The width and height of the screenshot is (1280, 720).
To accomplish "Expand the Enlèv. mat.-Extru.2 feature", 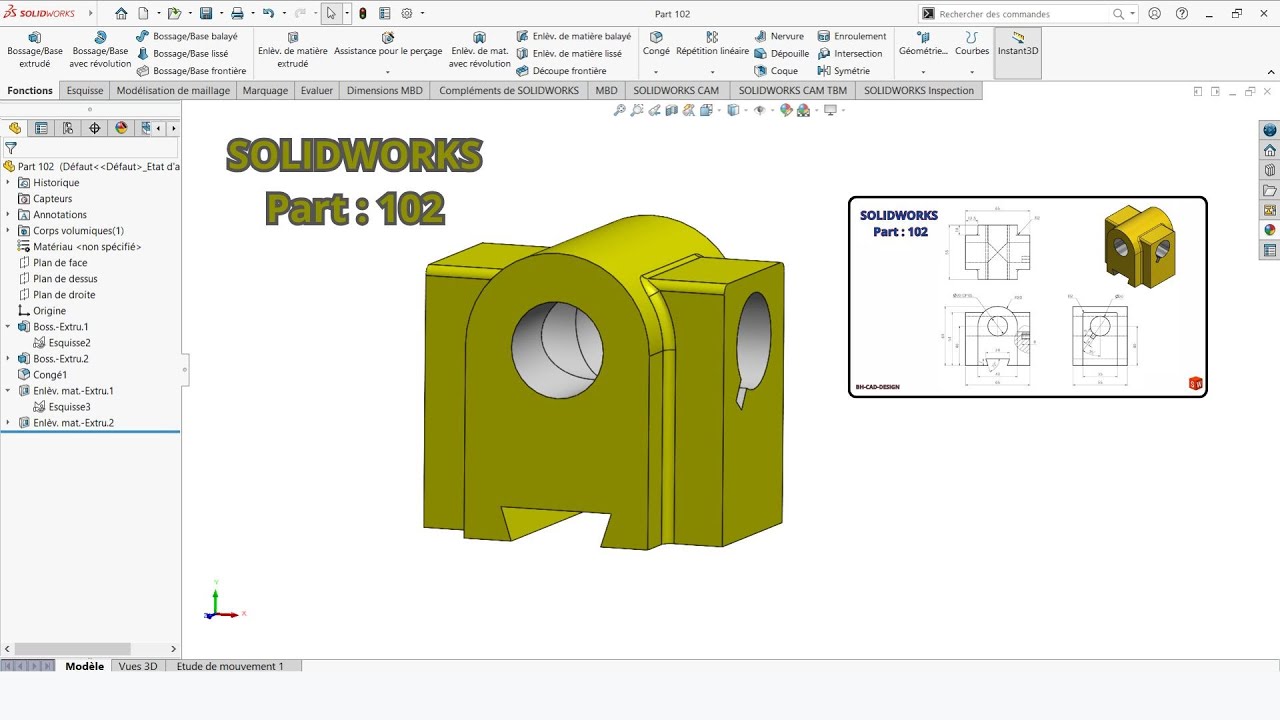I will (8, 423).
